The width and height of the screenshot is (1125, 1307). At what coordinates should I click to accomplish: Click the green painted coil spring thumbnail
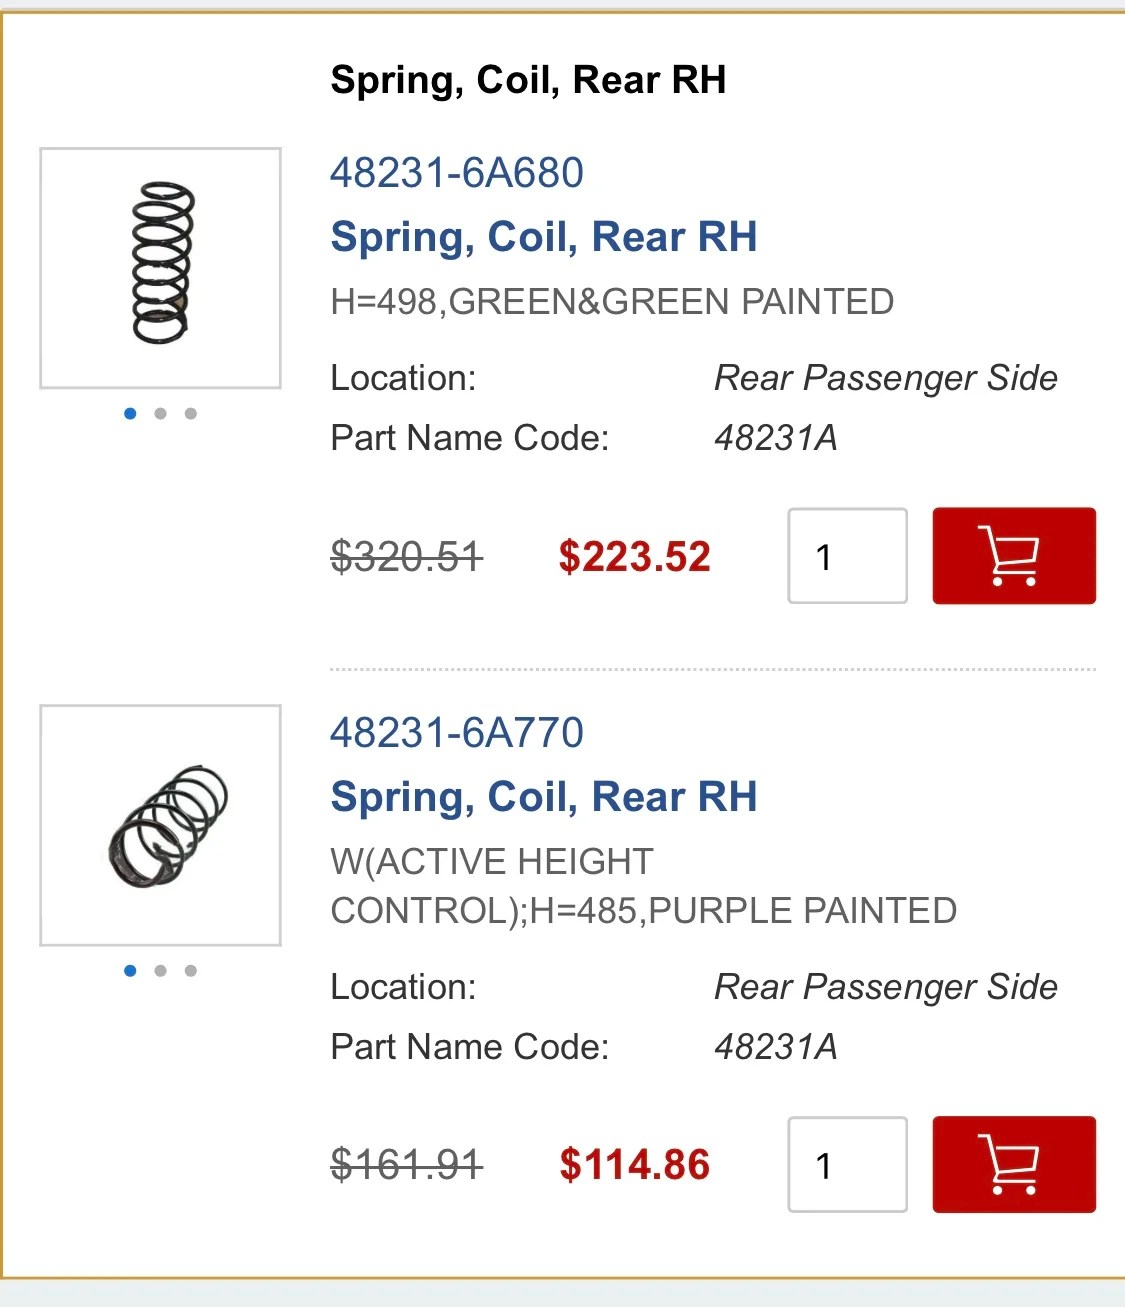(x=160, y=265)
